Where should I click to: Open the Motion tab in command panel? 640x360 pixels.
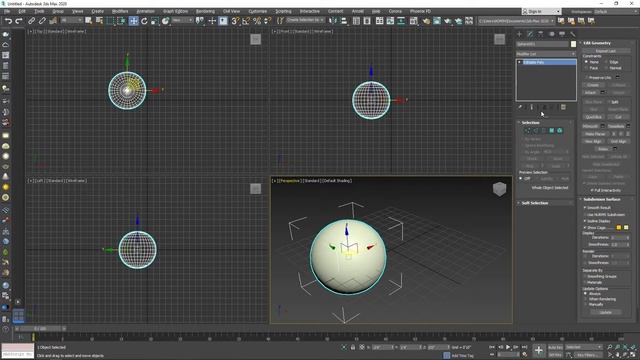tap(551, 34)
